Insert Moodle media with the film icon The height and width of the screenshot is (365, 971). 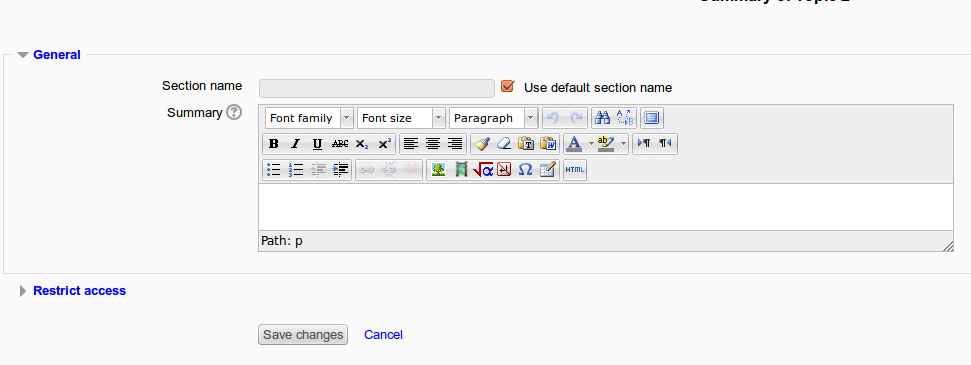coord(461,169)
